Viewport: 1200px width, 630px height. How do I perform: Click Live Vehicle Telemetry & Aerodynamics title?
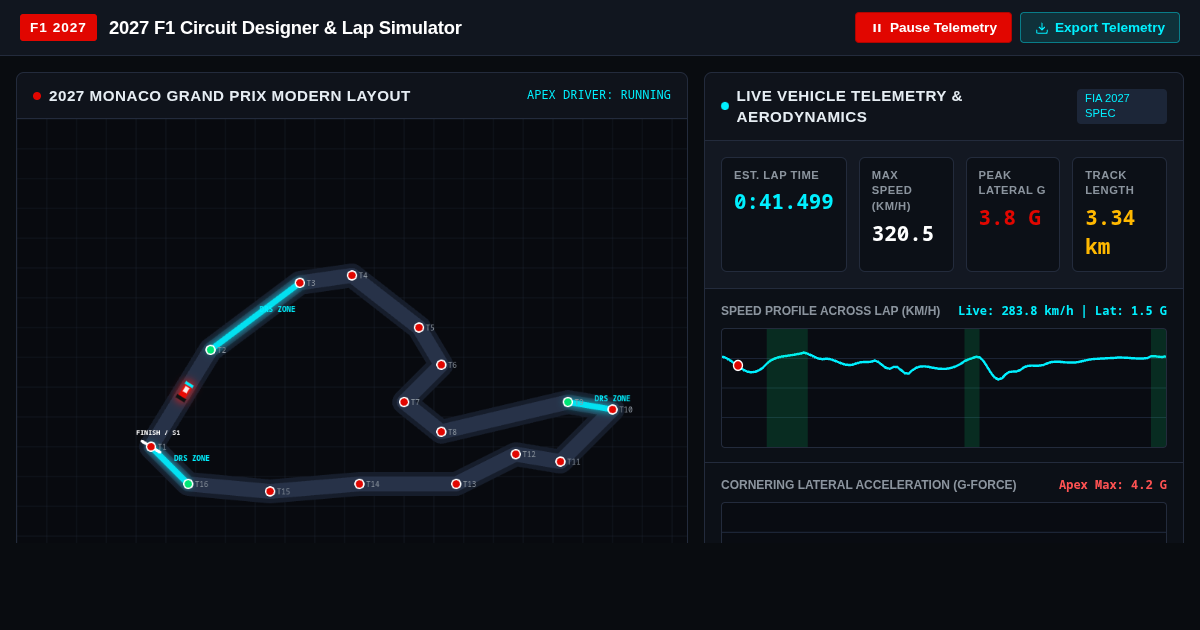pos(850,106)
